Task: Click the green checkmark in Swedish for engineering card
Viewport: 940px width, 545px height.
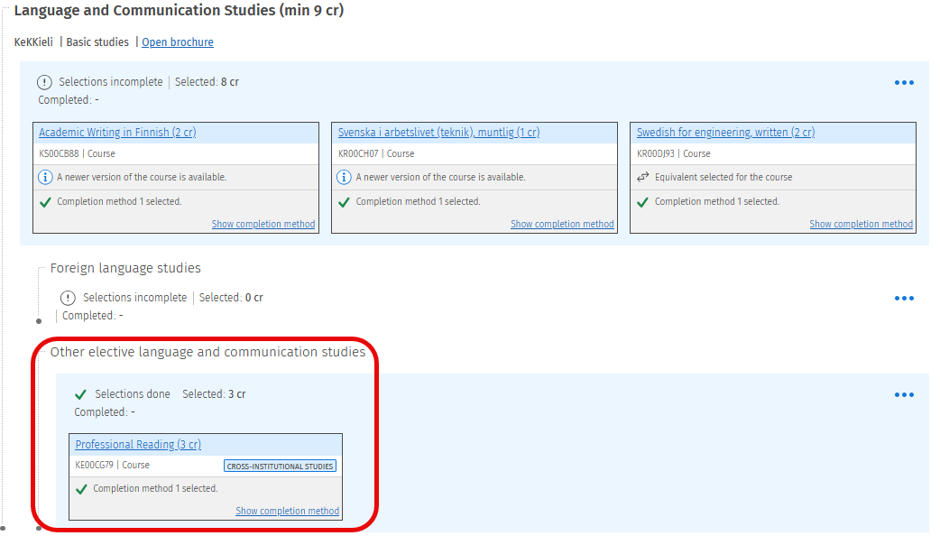Action: pos(643,202)
